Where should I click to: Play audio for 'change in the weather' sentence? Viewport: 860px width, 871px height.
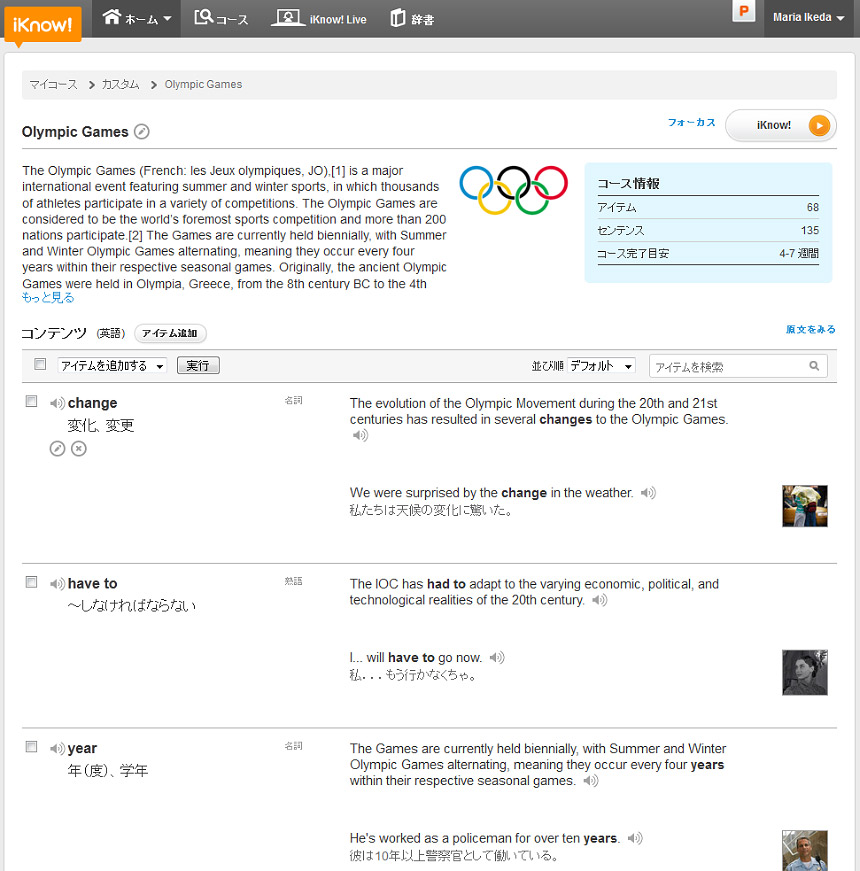(x=648, y=493)
